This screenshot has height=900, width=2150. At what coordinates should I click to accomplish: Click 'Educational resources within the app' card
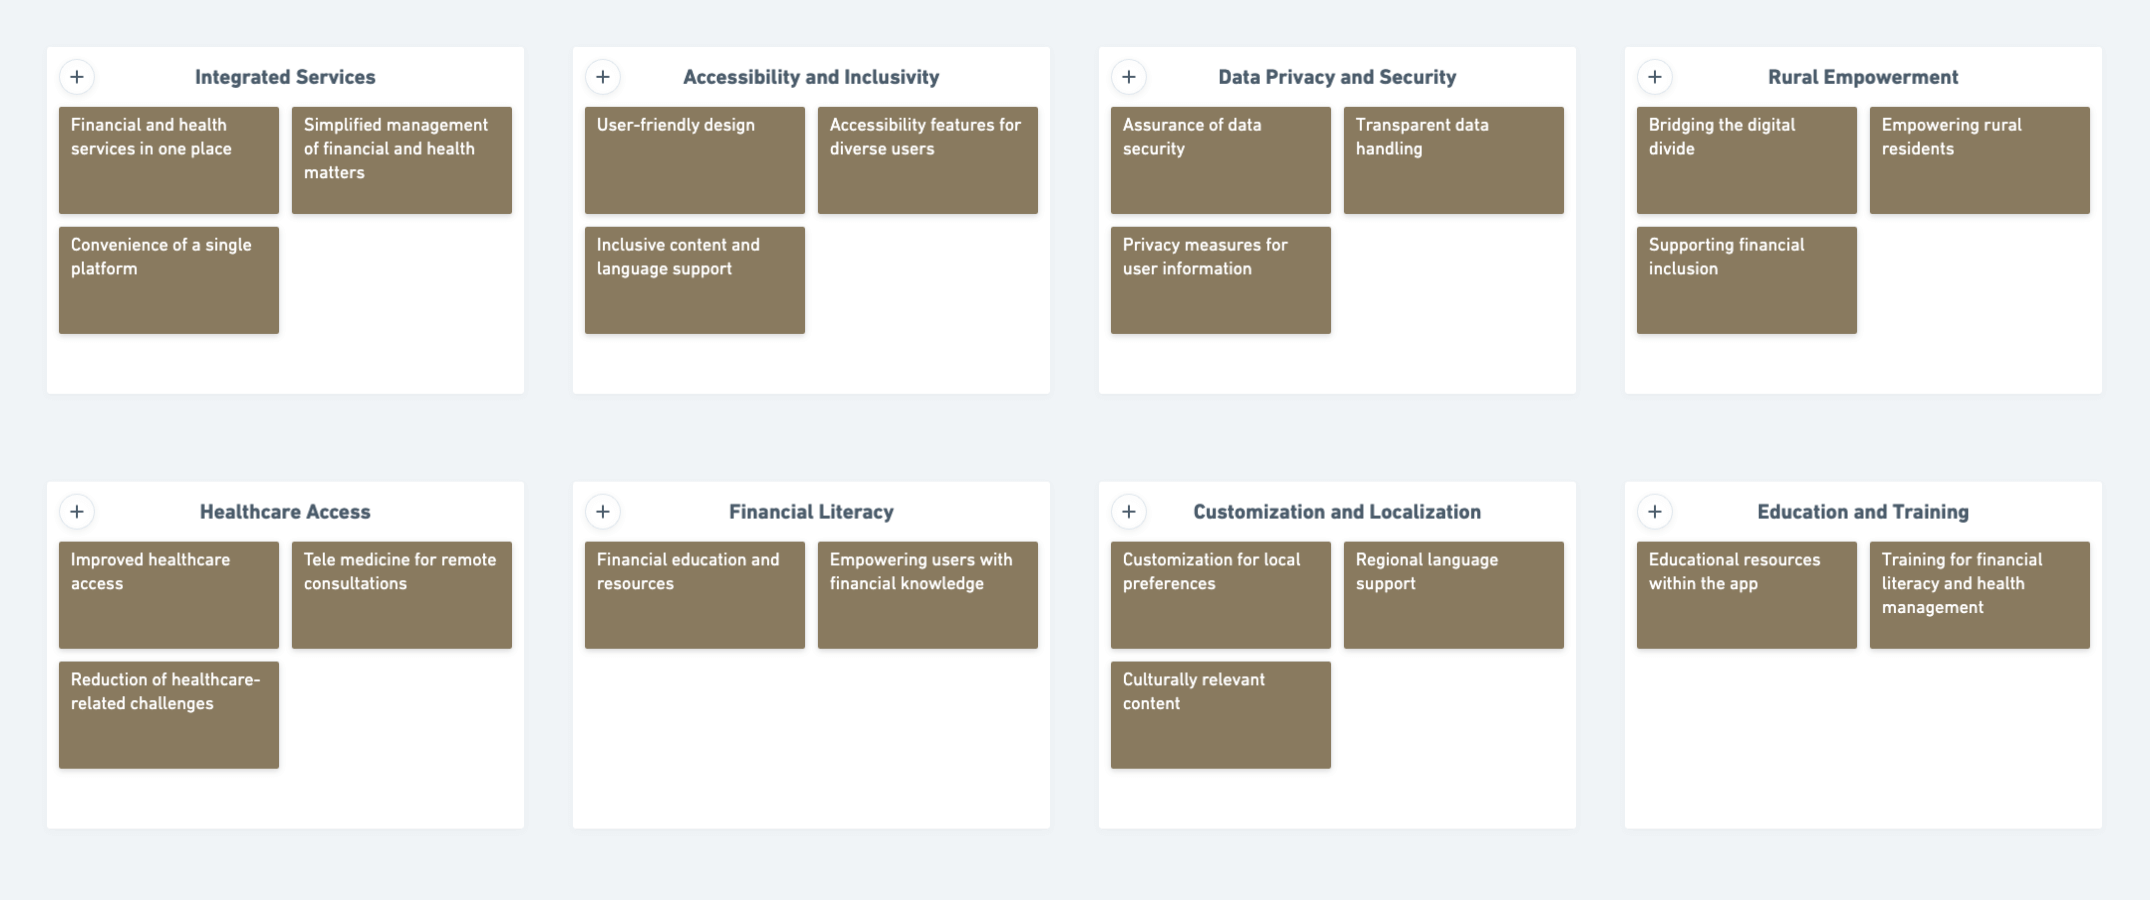point(1746,595)
